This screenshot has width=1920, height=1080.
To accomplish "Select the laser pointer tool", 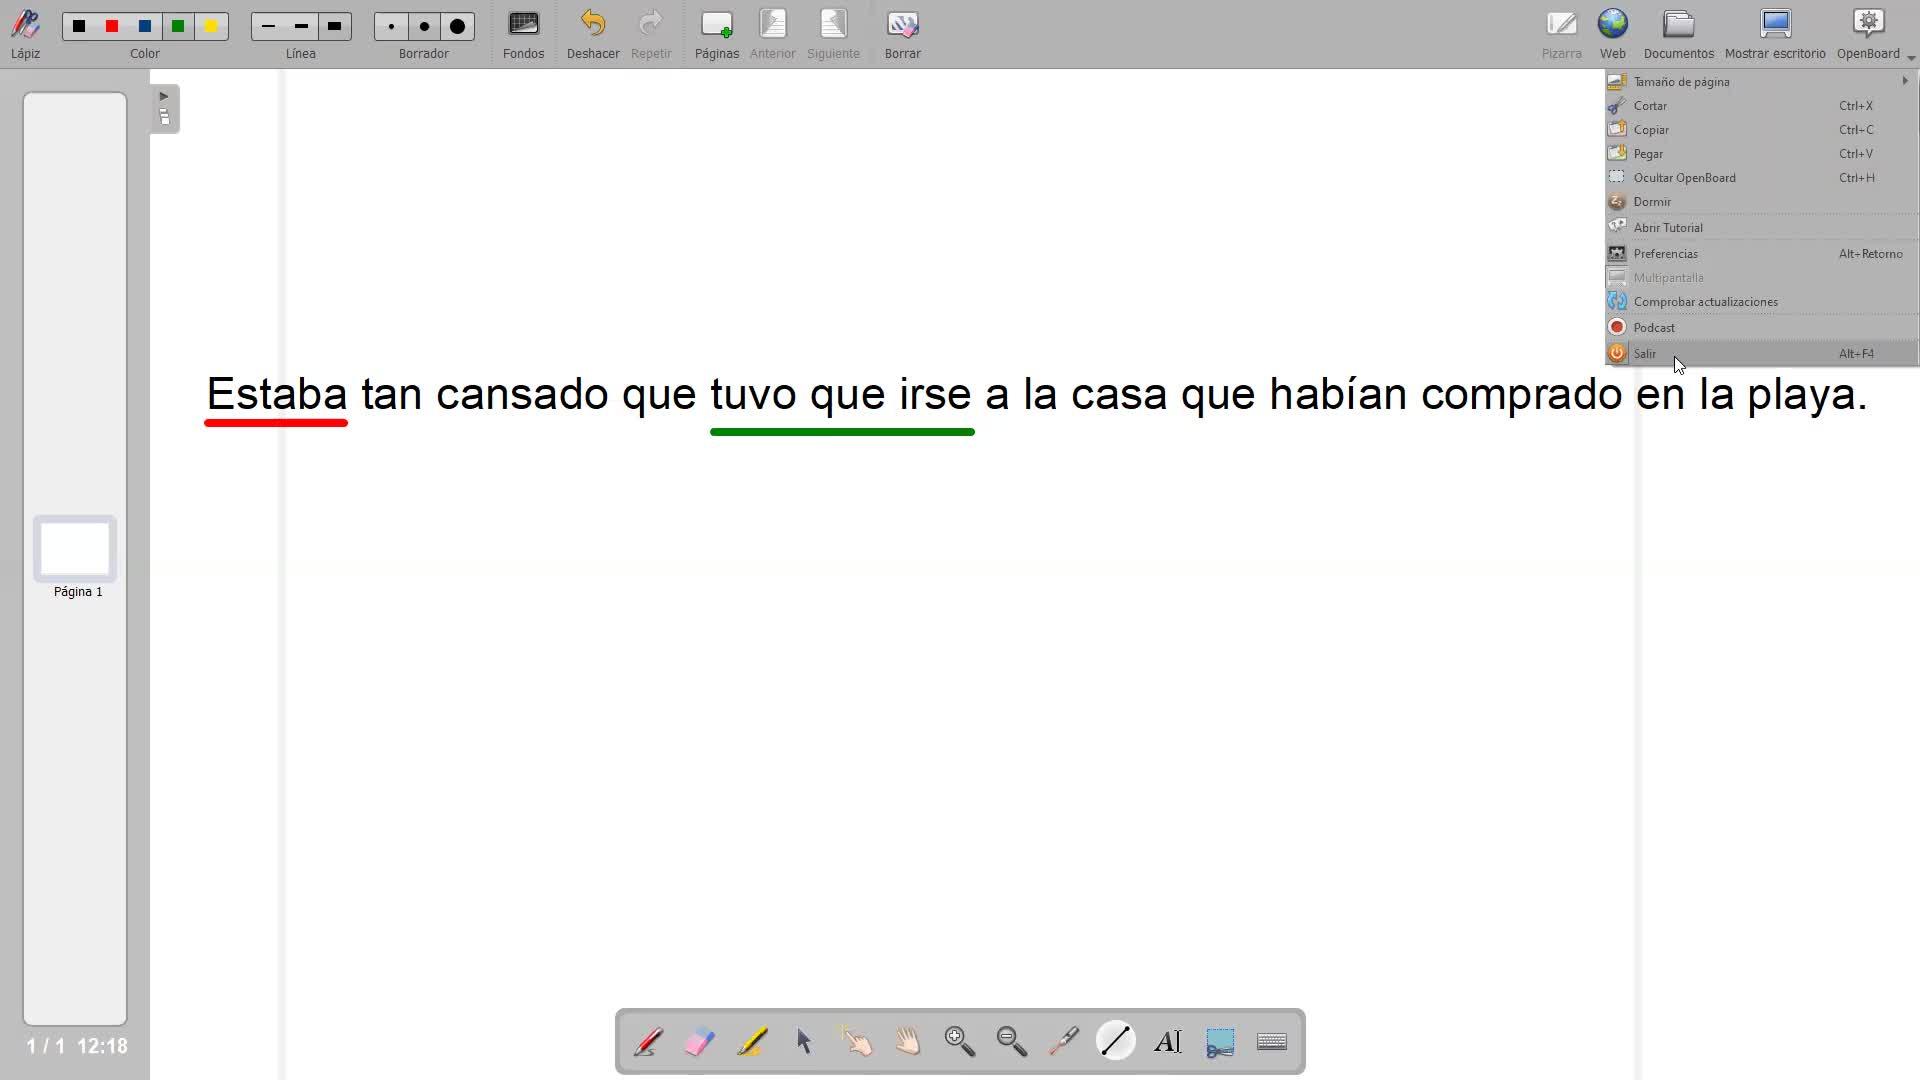I will point(1064,1042).
